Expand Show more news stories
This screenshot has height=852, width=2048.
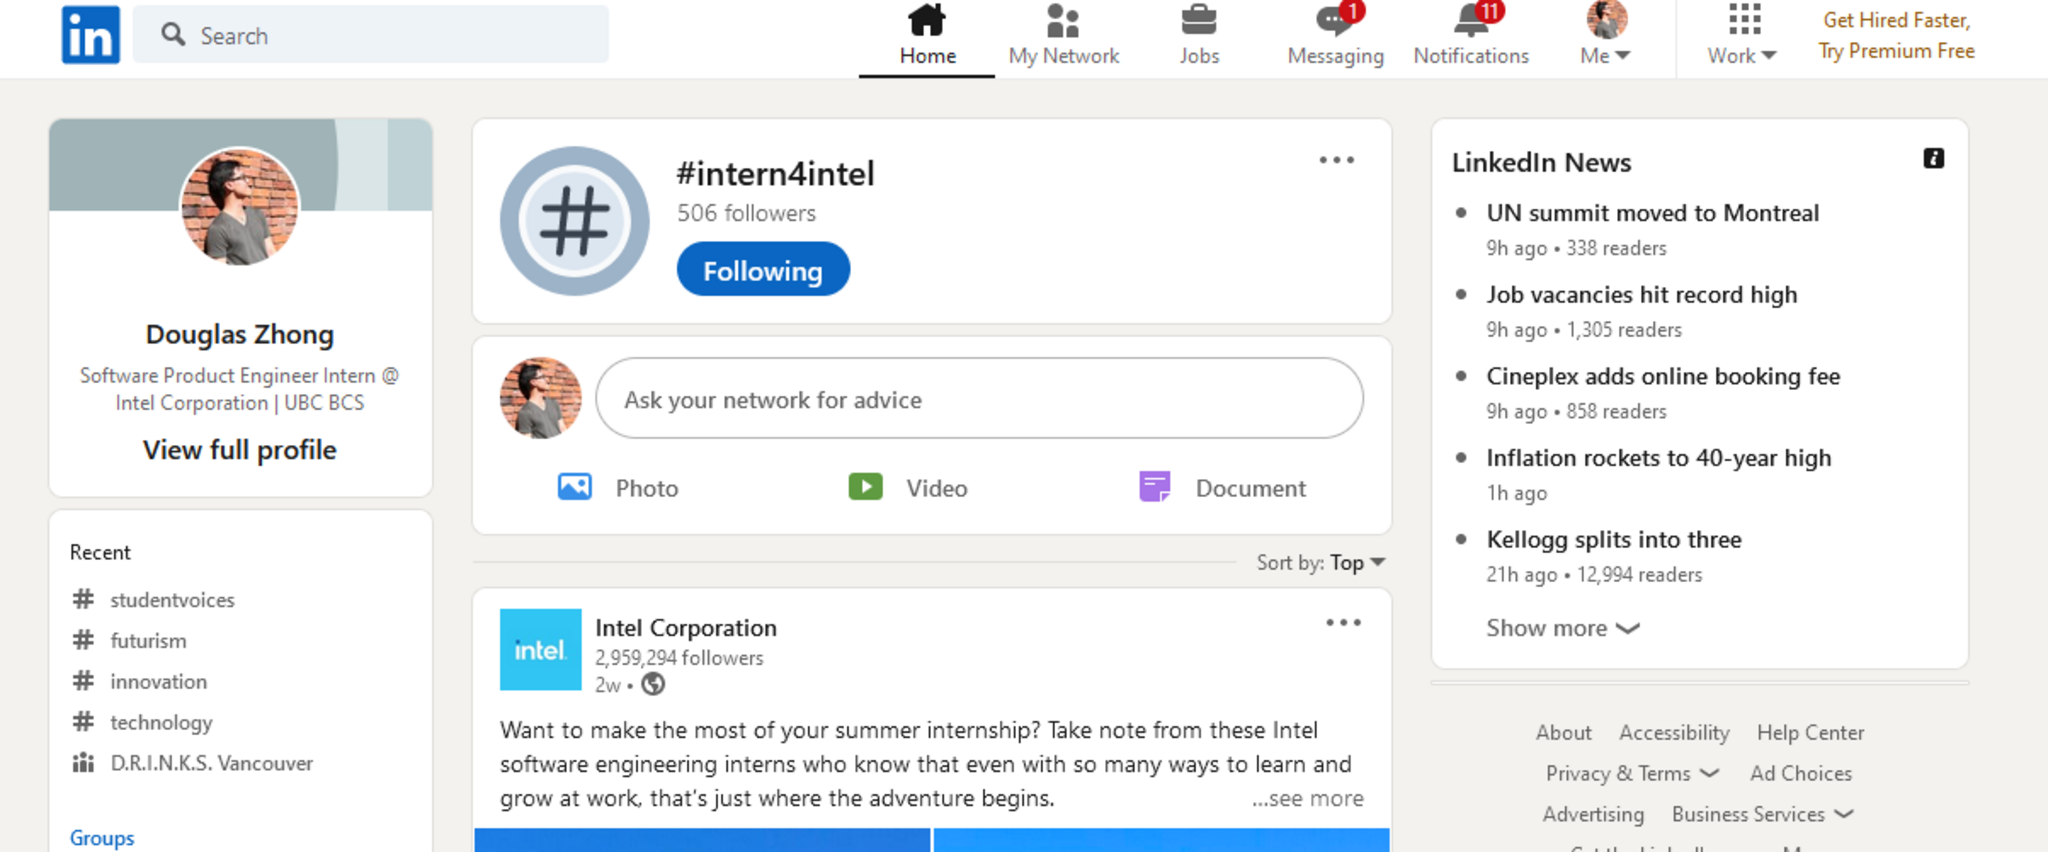tap(1561, 628)
